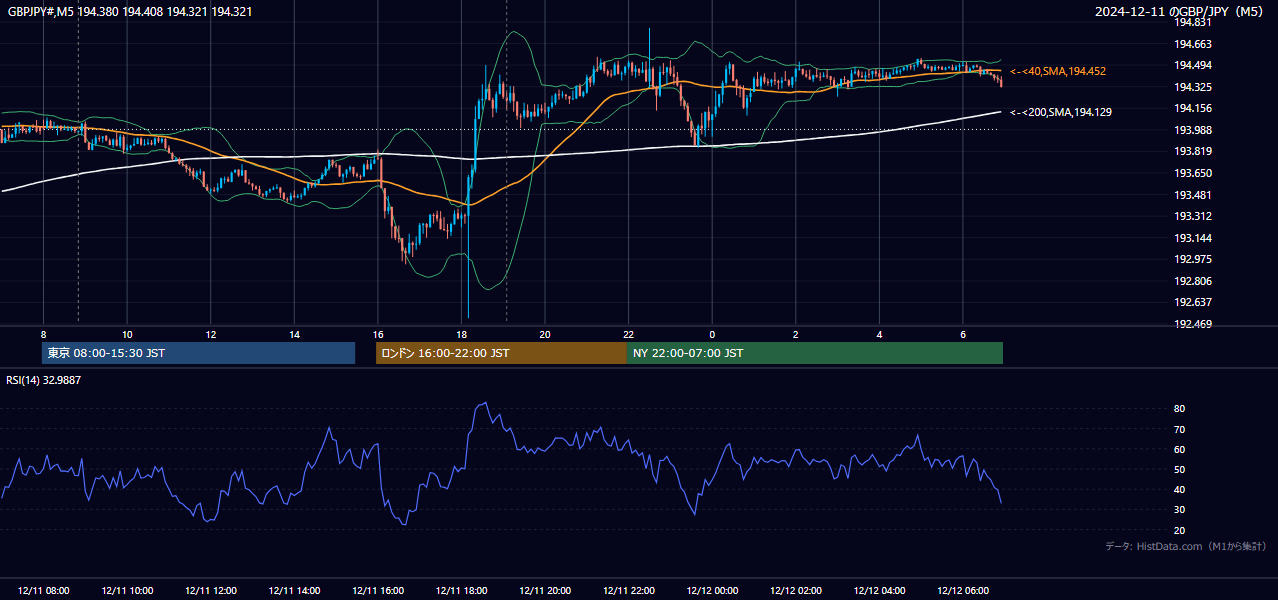
Task: Click the hour label 6 under the chart
Action: (x=963, y=334)
